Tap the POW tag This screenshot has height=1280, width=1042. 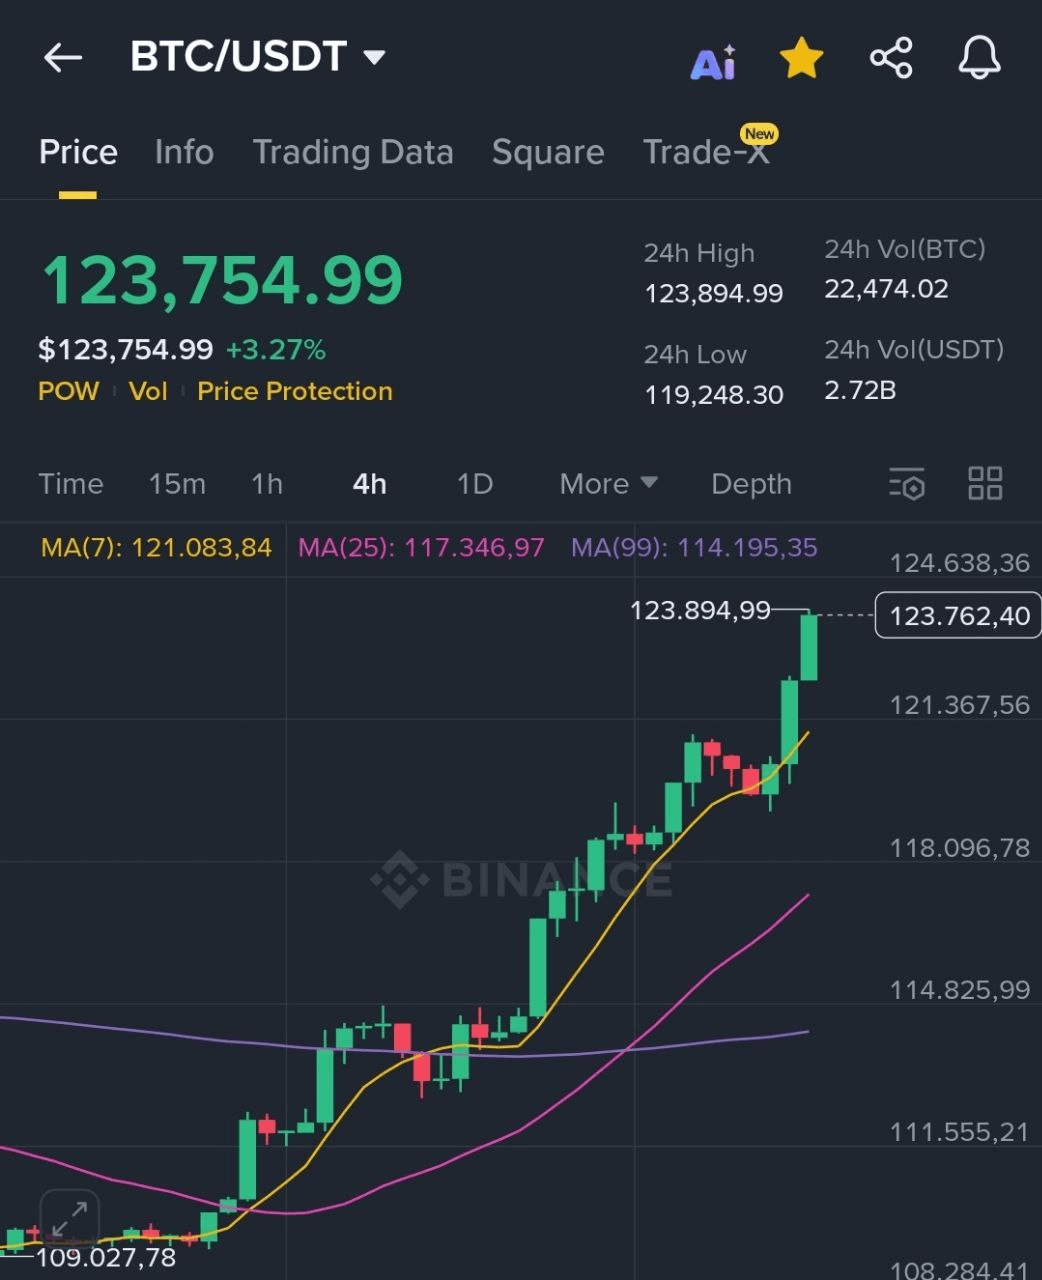coord(68,391)
